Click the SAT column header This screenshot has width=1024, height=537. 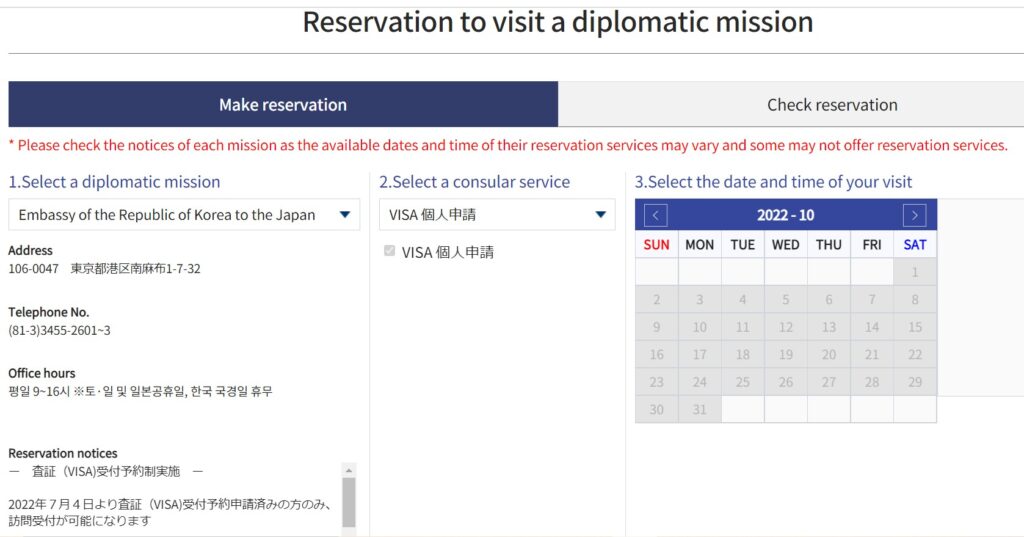click(x=915, y=244)
